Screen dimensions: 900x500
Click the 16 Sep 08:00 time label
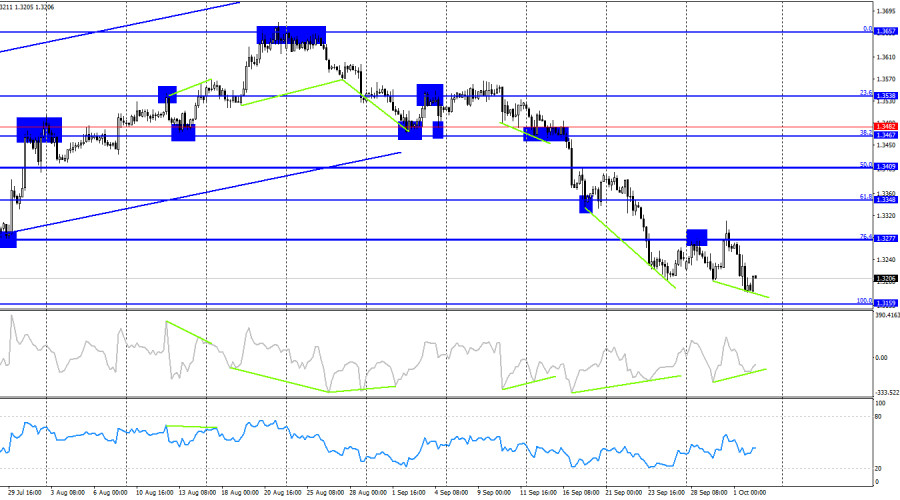(x=581, y=493)
